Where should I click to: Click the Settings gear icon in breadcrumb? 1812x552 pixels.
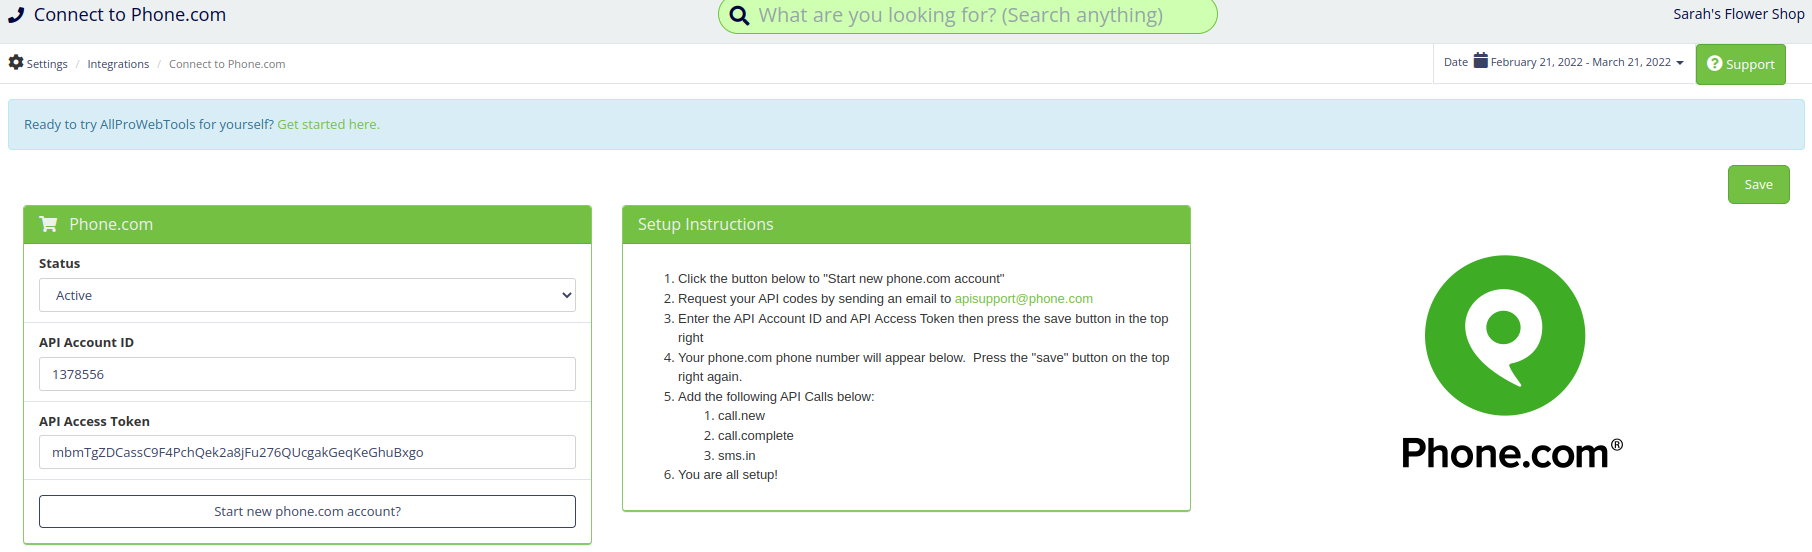coord(16,62)
